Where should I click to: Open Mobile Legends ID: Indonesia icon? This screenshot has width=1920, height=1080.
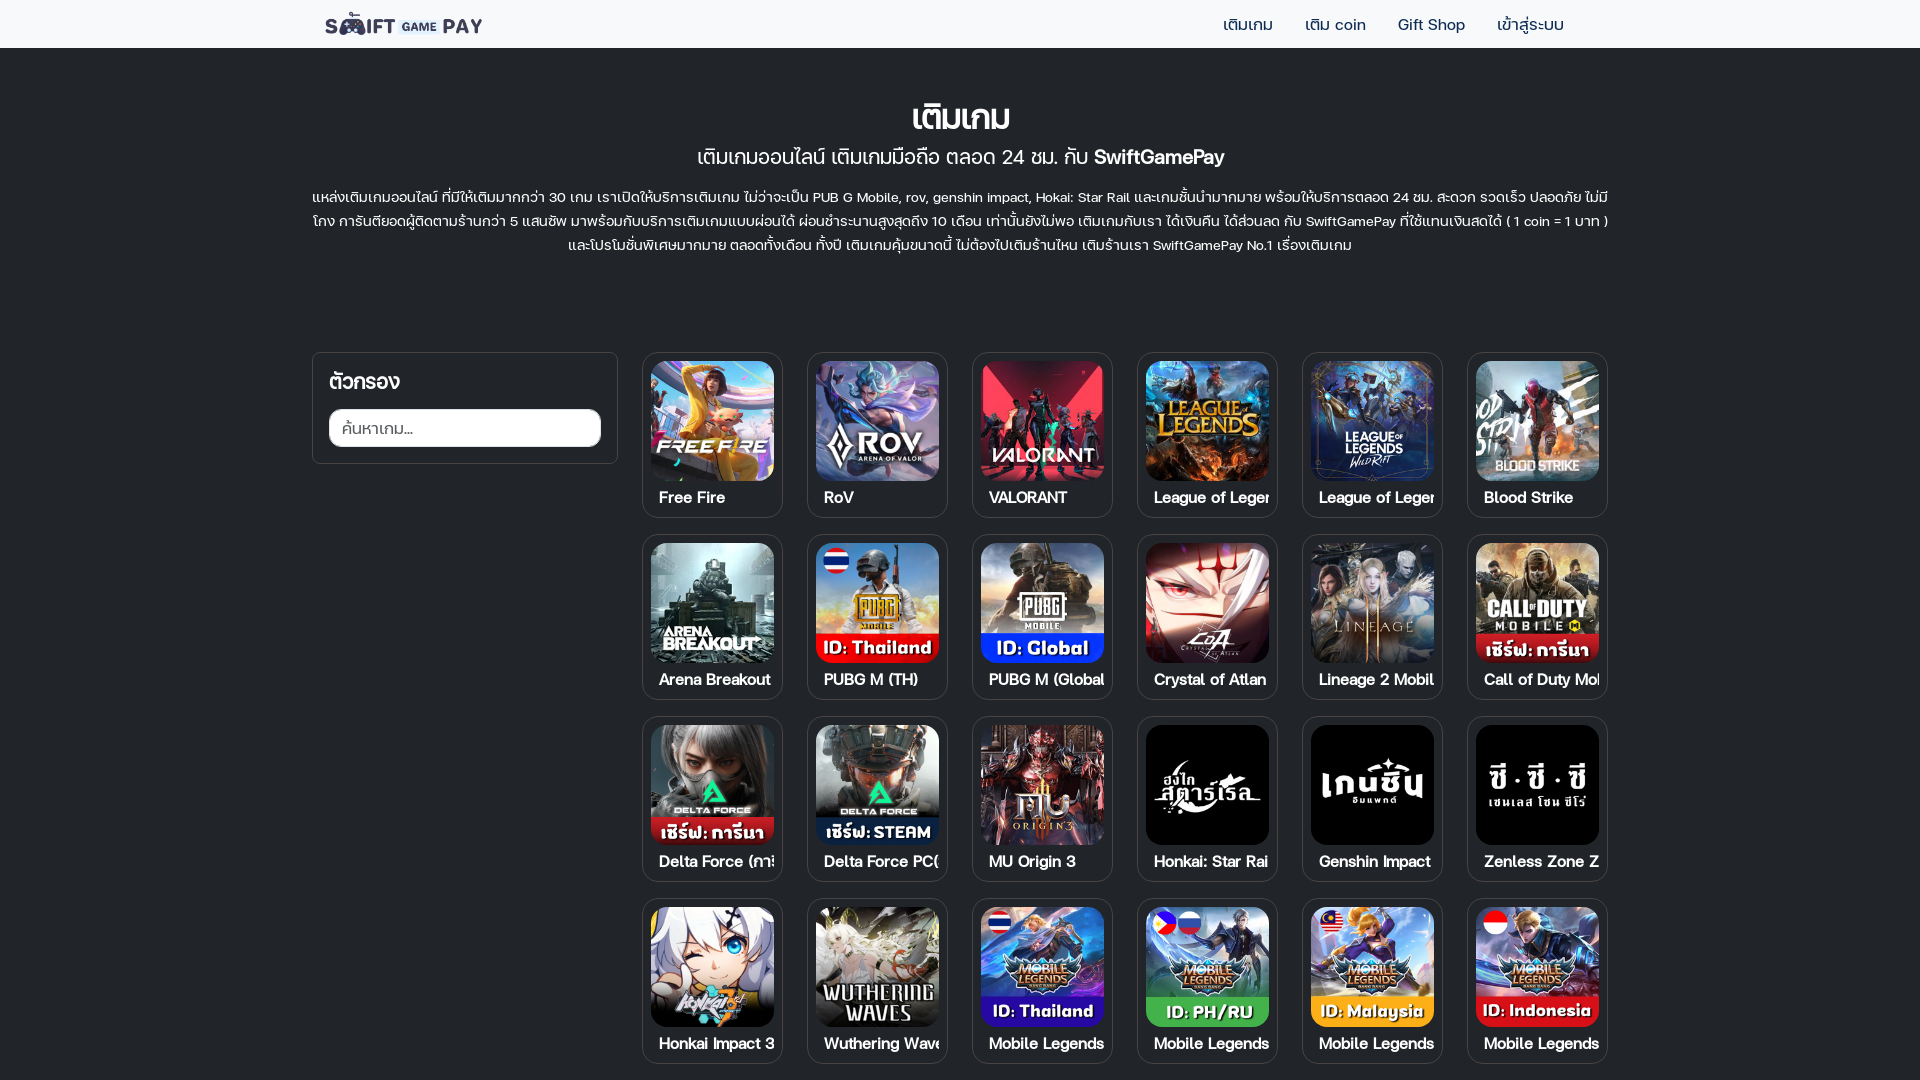click(1537, 967)
